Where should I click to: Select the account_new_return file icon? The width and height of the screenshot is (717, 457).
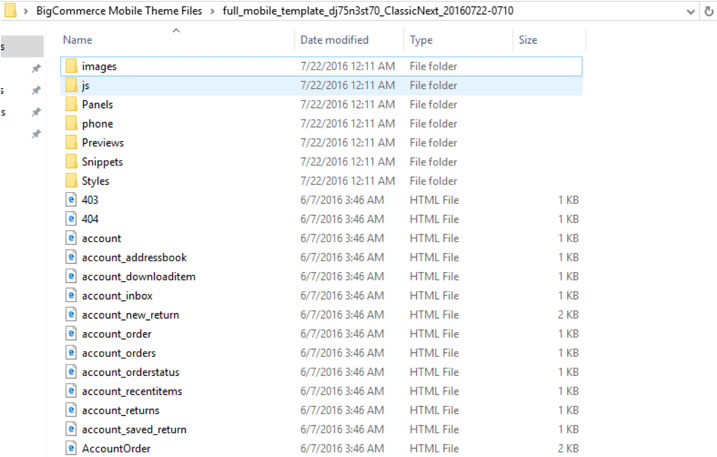[x=71, y=315]
